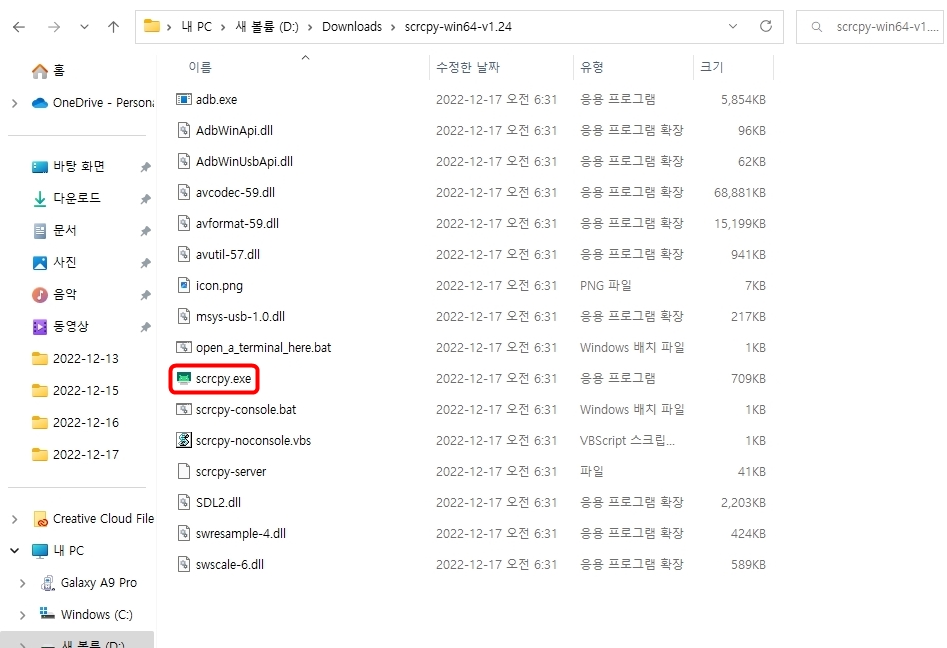The image size is (947, 648).
Task: Go back using the back arrow button
Action: pos(20,26)
